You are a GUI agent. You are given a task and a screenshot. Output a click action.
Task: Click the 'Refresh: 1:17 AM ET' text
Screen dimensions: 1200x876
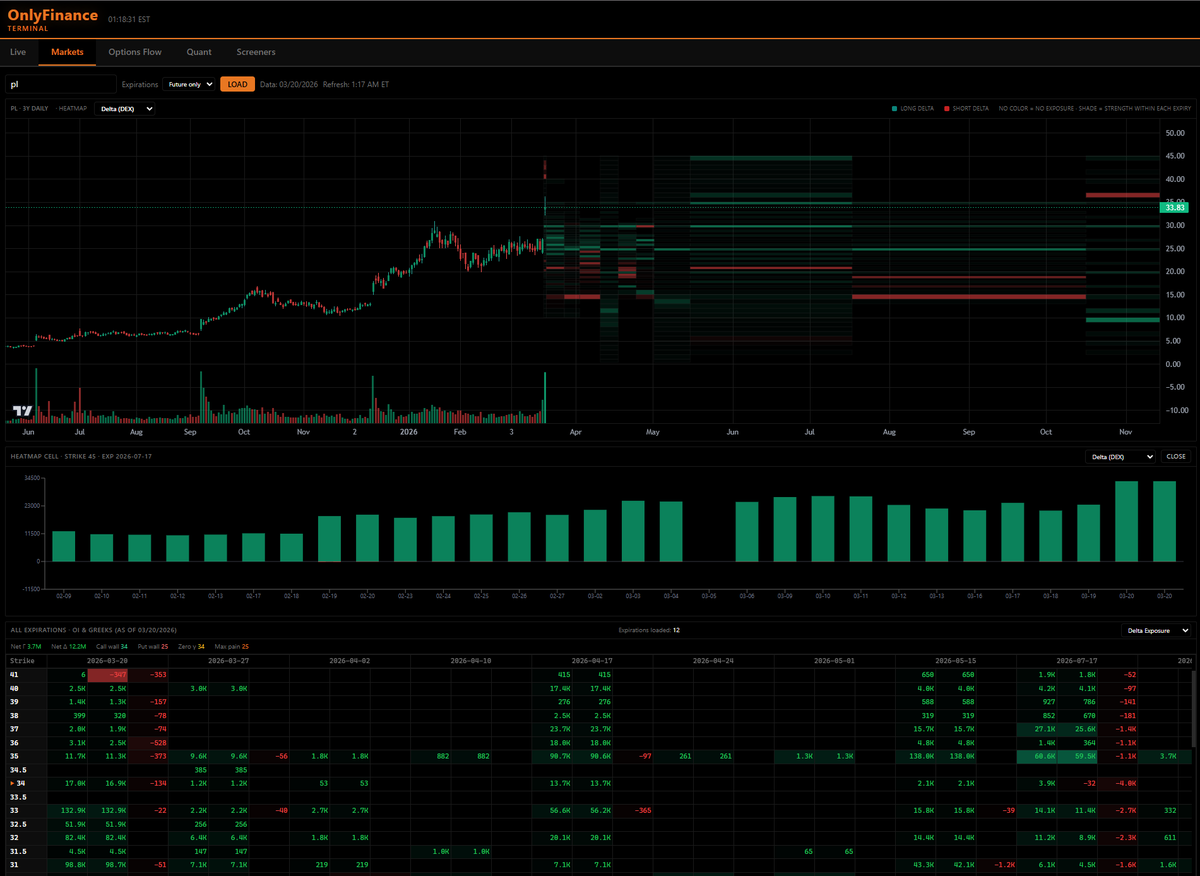pos(357,84)
